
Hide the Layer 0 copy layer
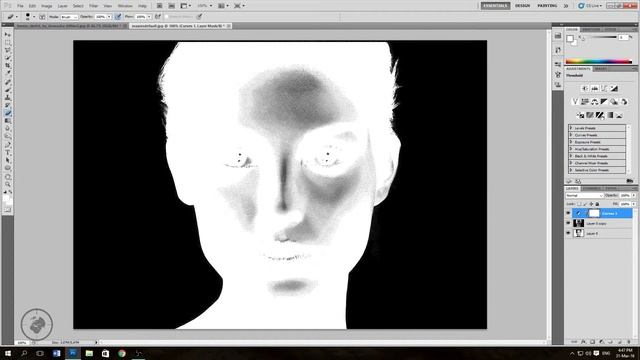[568, 223]
